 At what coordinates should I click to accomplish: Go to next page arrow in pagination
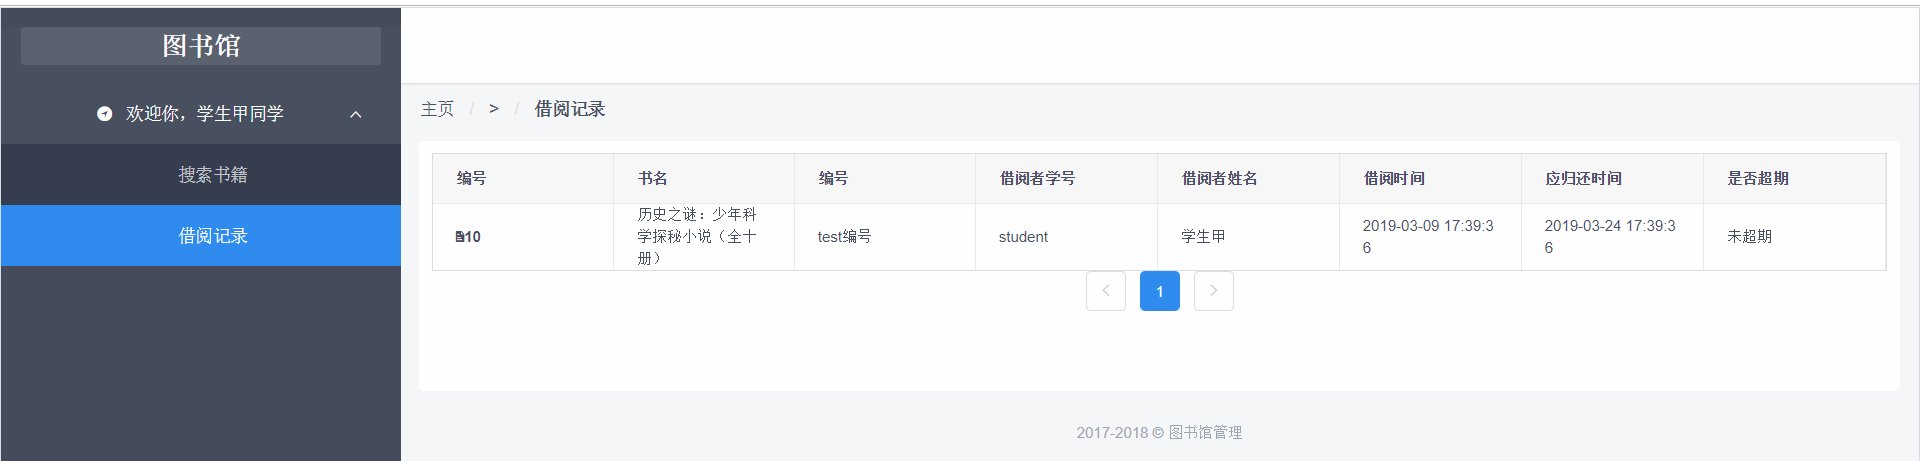[x=1213, y=291]
